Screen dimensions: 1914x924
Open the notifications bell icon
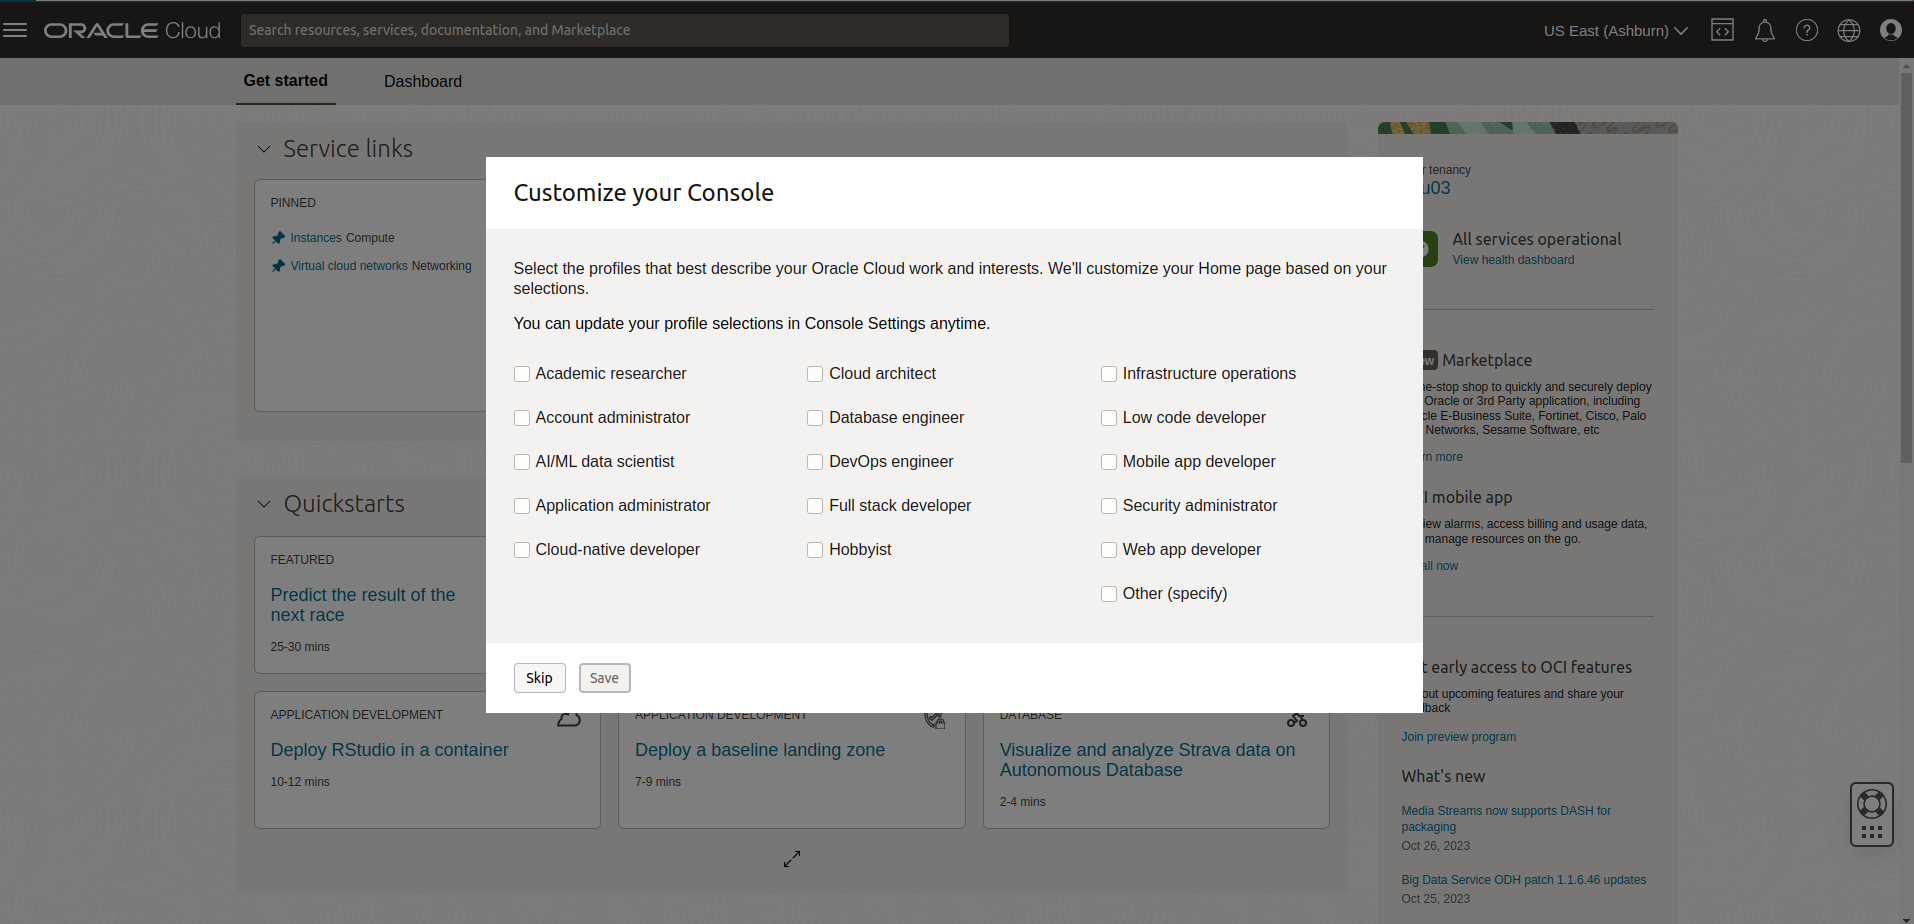[1765, 31]
